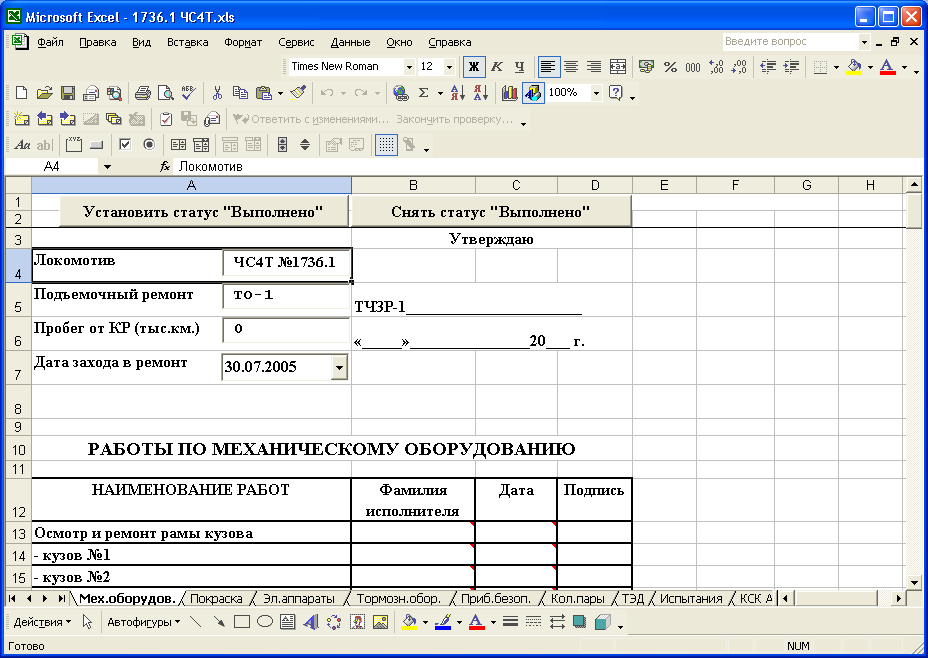
Task: Select the Line drawing tool
Action: pyautogui.click(x=195, y=622)
